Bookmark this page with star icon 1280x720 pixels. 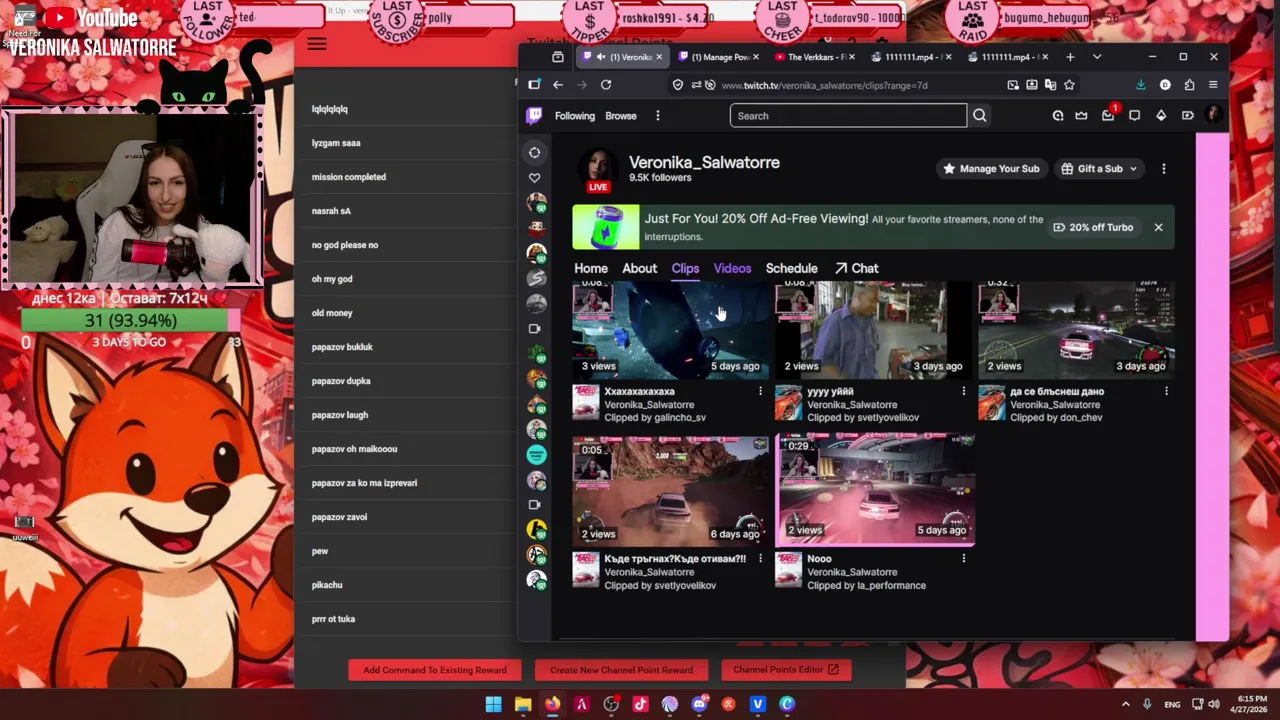point(1069,85)
